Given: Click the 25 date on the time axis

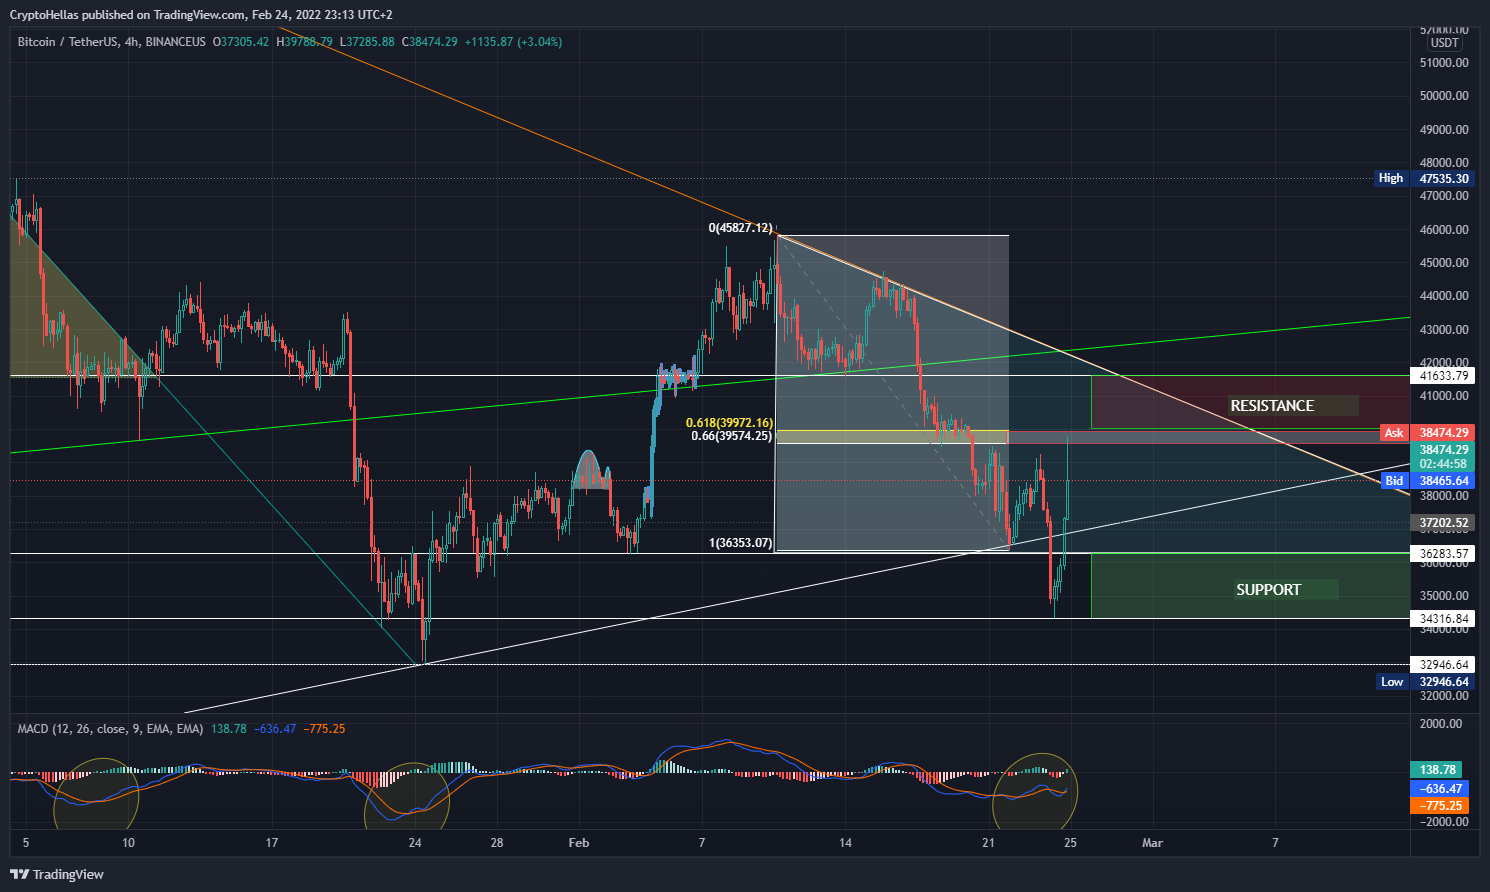Looking at the screenshot, I should point(1071,843).
